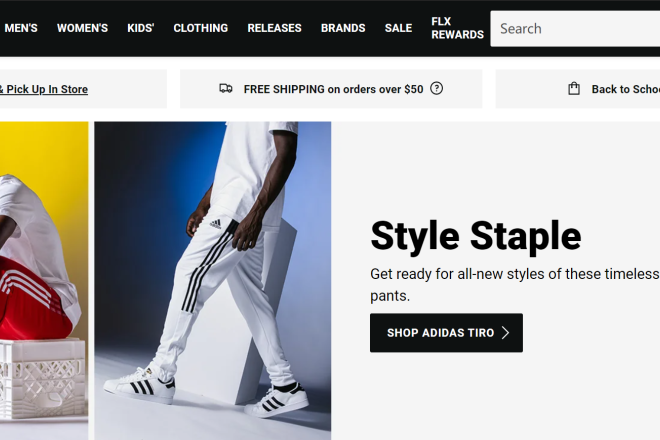Click the delivery truck shipping icon
Viewport: 660px width, 440px height.
click(226, 88)
